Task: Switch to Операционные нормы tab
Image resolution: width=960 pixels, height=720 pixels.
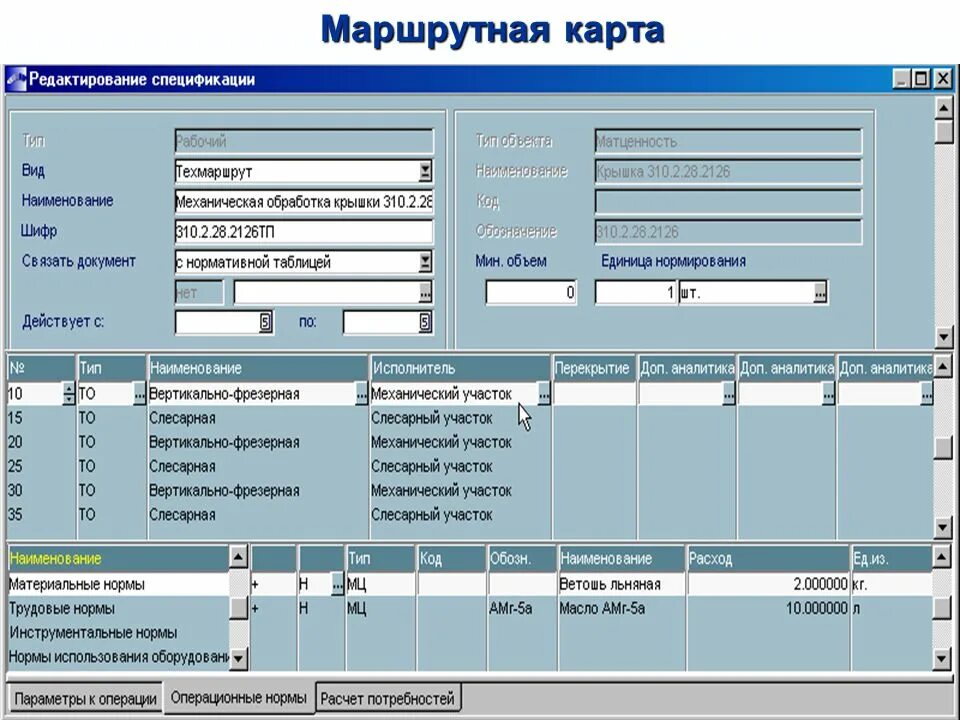Action: (239, 697)
